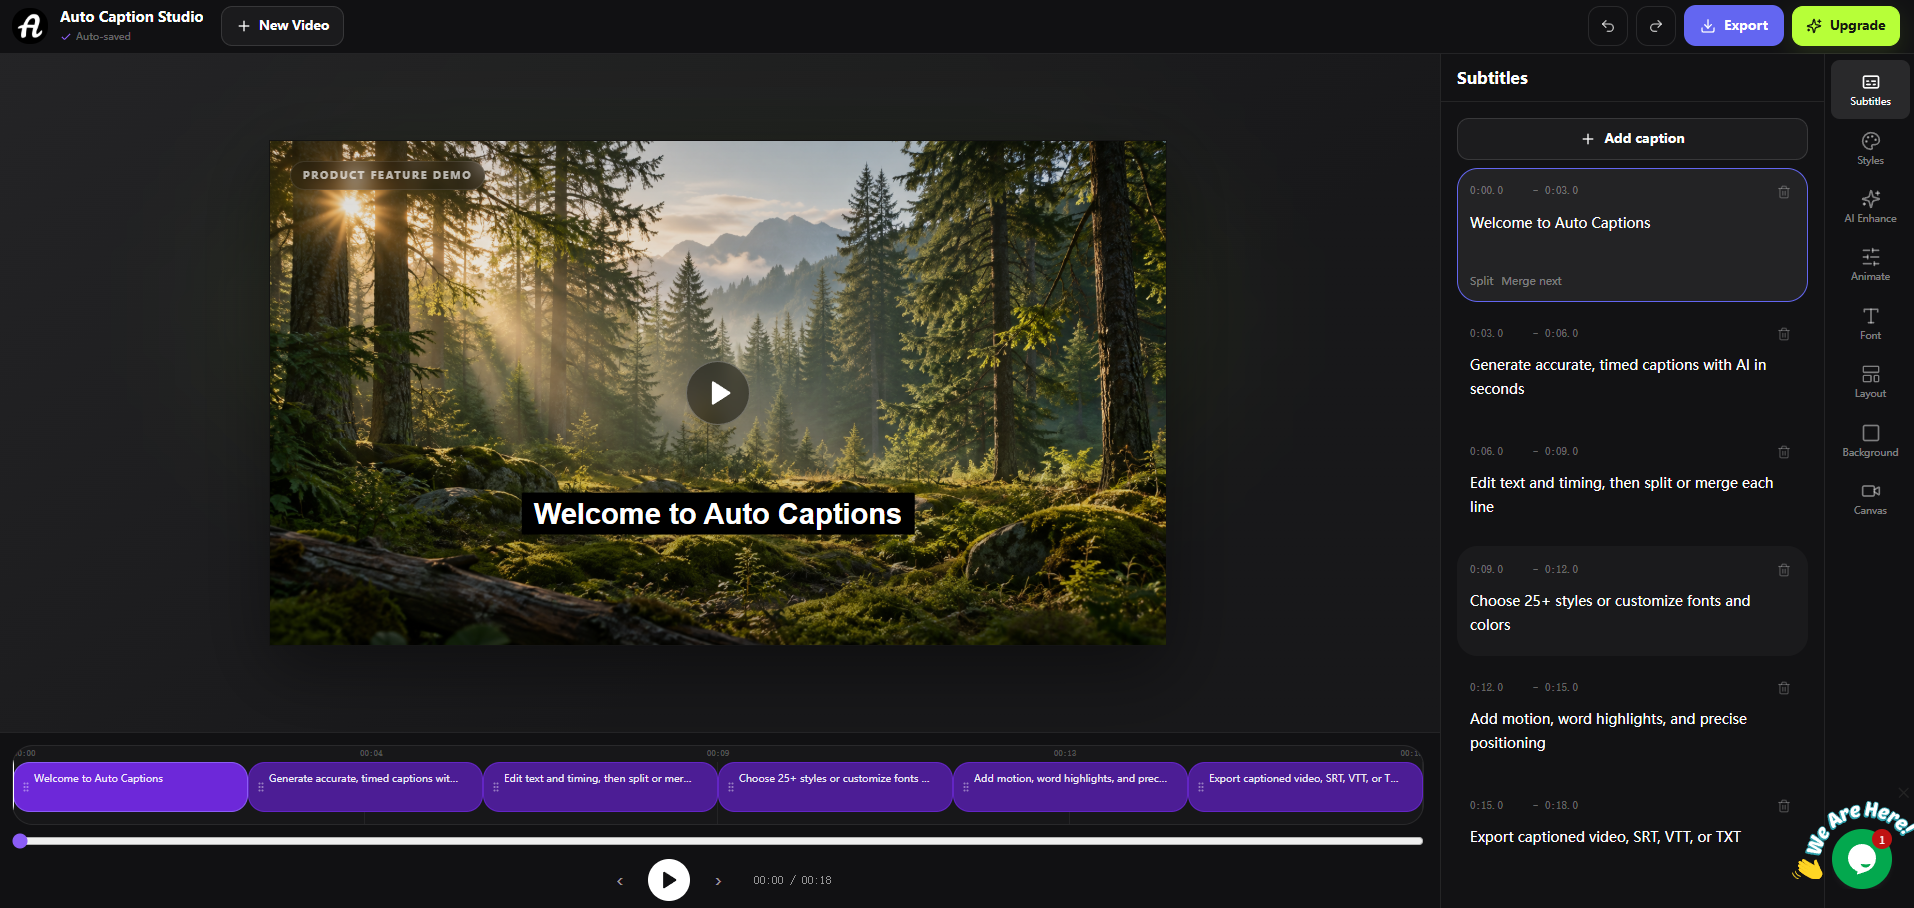The image size is (1914, 908).
Task: Click the redo arrow button
Action: 1656,26
